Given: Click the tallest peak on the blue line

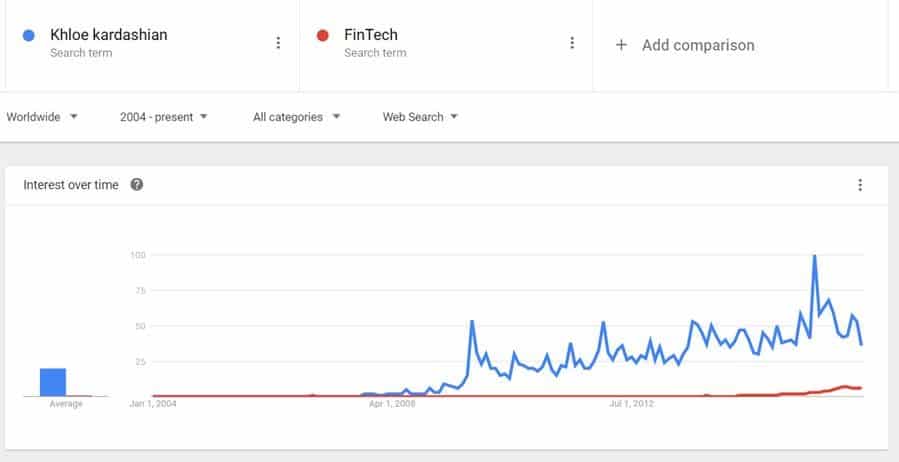Looking at the screenshot, I should 815,256.
